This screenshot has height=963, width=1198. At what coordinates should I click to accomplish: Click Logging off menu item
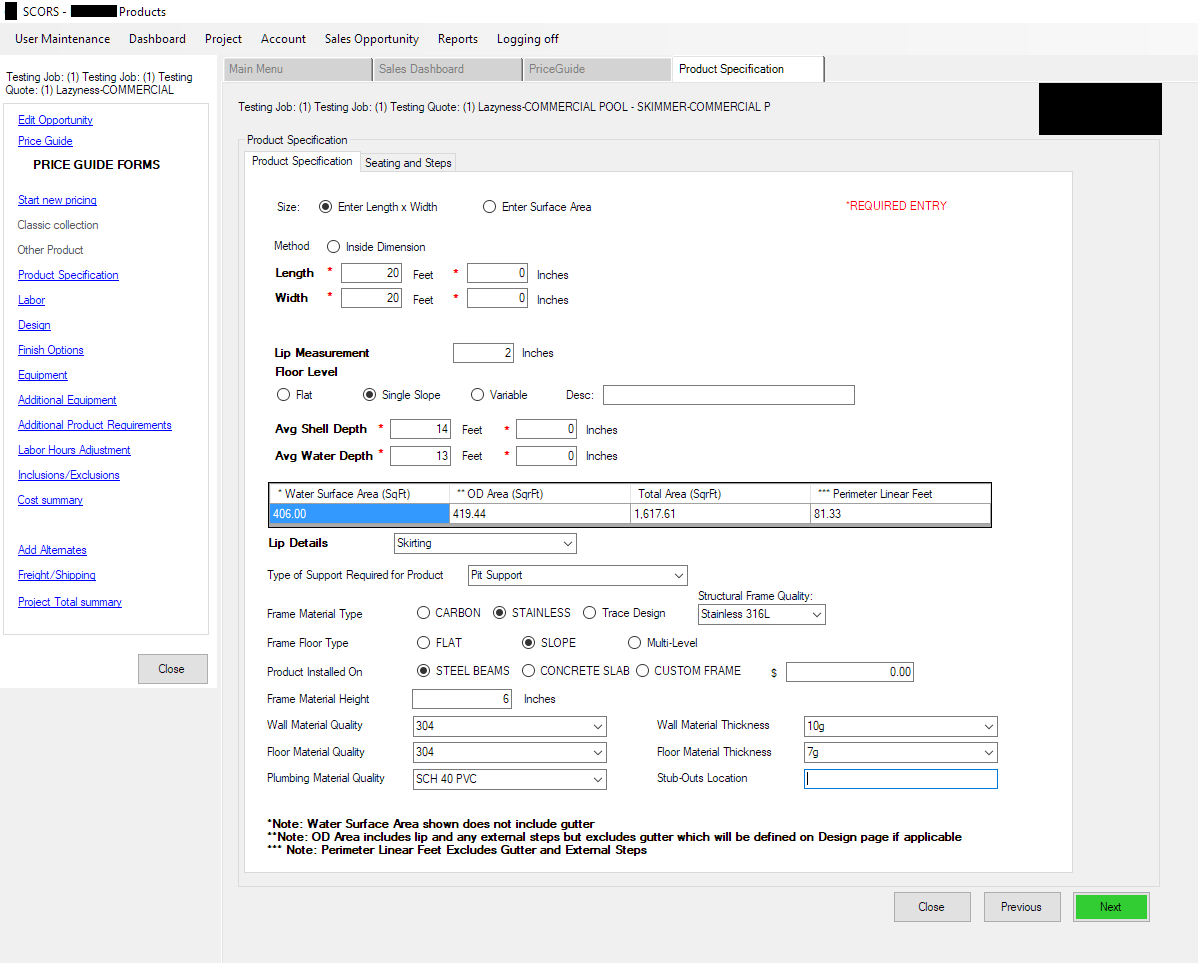pos(528,39)
